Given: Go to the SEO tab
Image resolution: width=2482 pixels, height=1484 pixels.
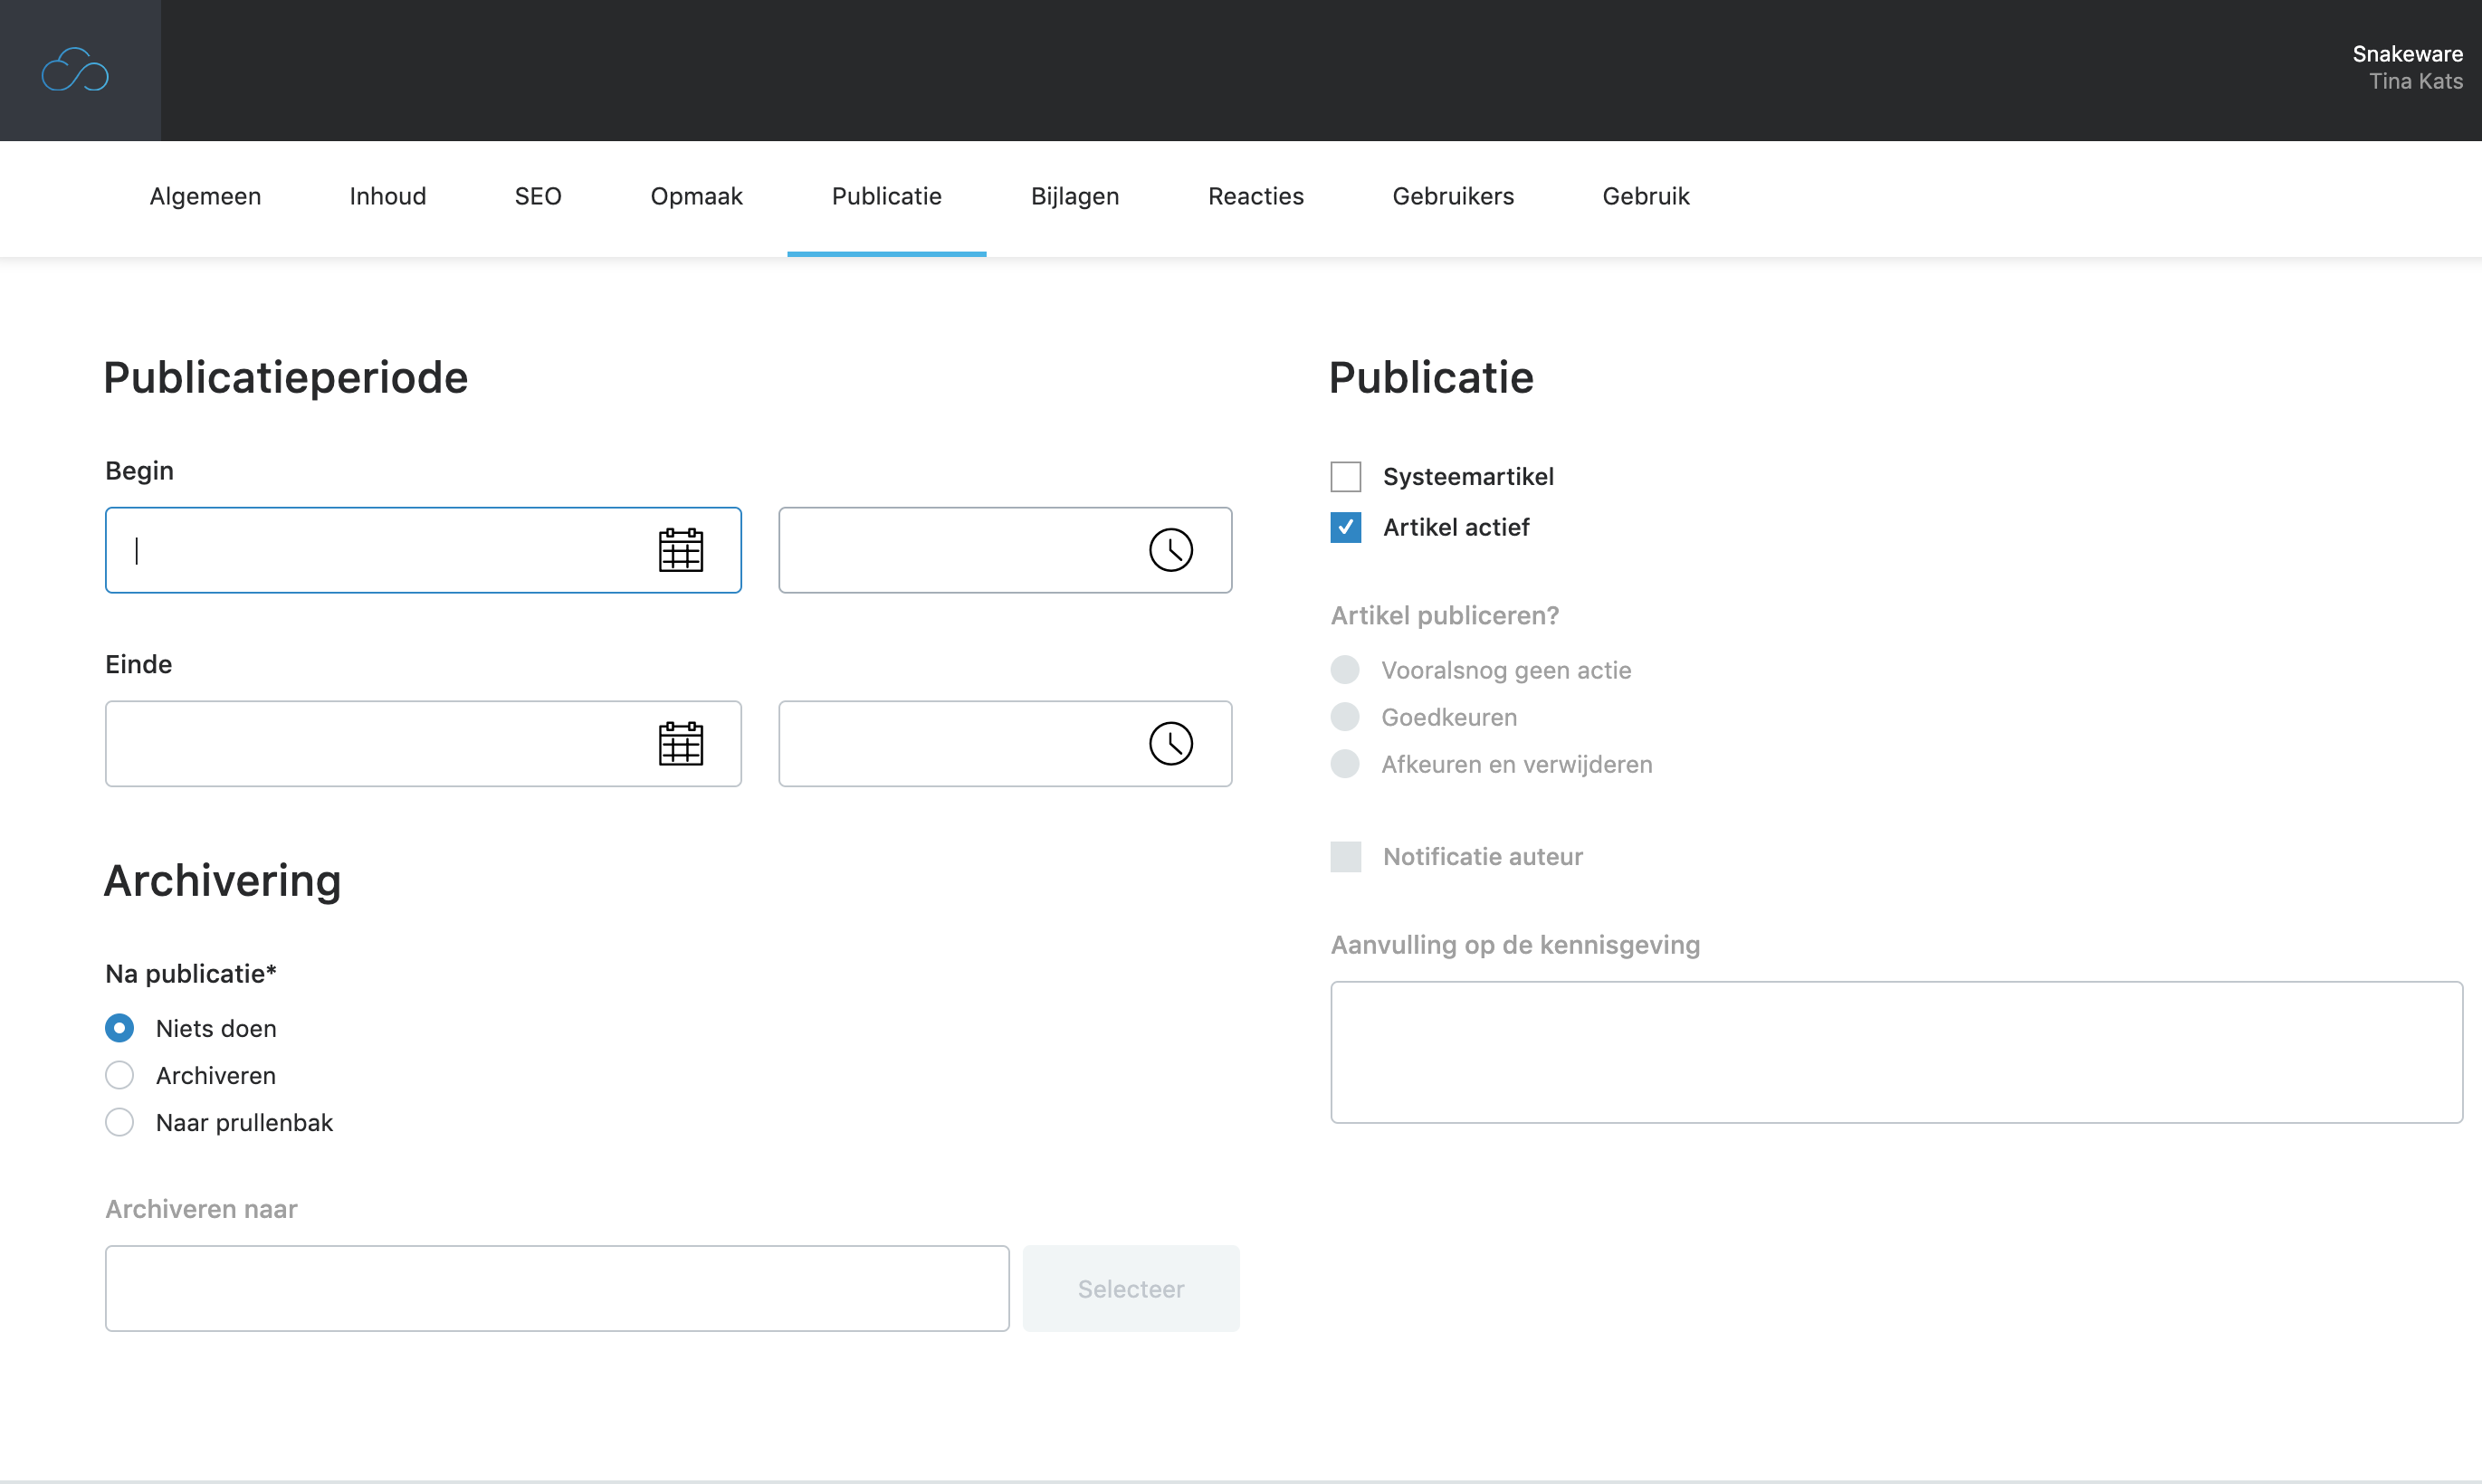Looking at the screenshot, I should [x=538, y=197].
